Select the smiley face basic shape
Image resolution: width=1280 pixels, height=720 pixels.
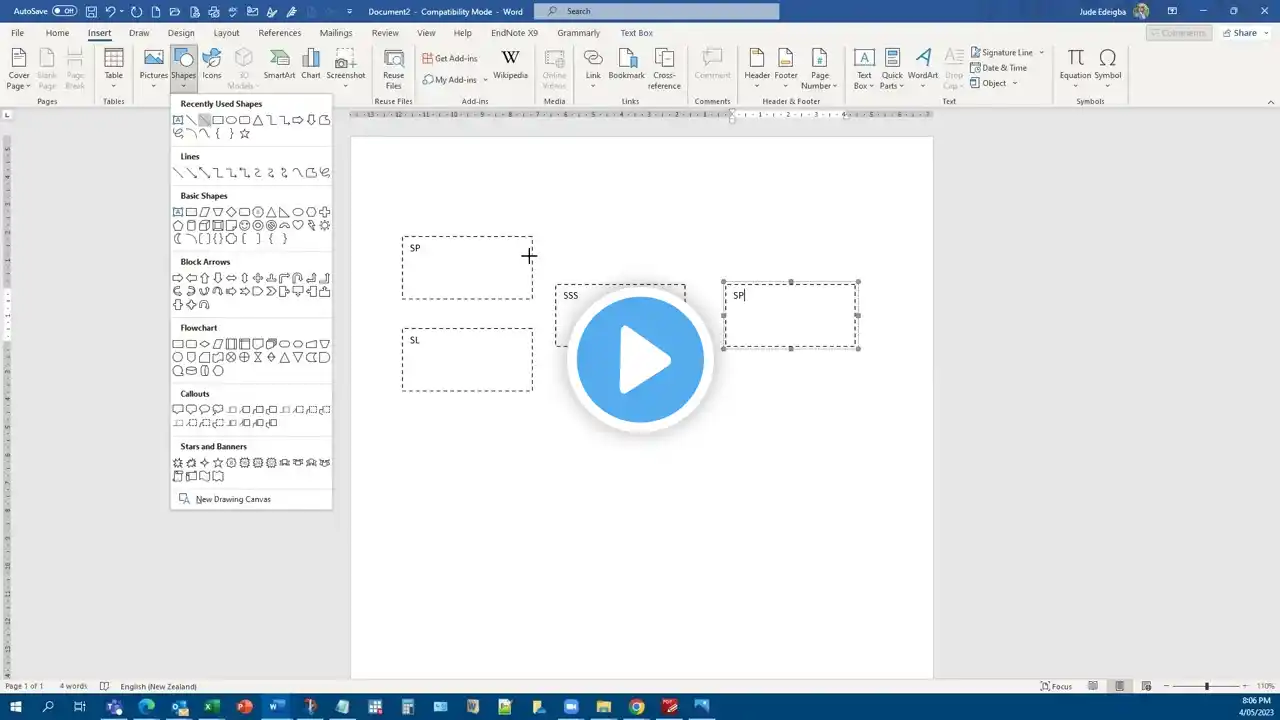245,225
